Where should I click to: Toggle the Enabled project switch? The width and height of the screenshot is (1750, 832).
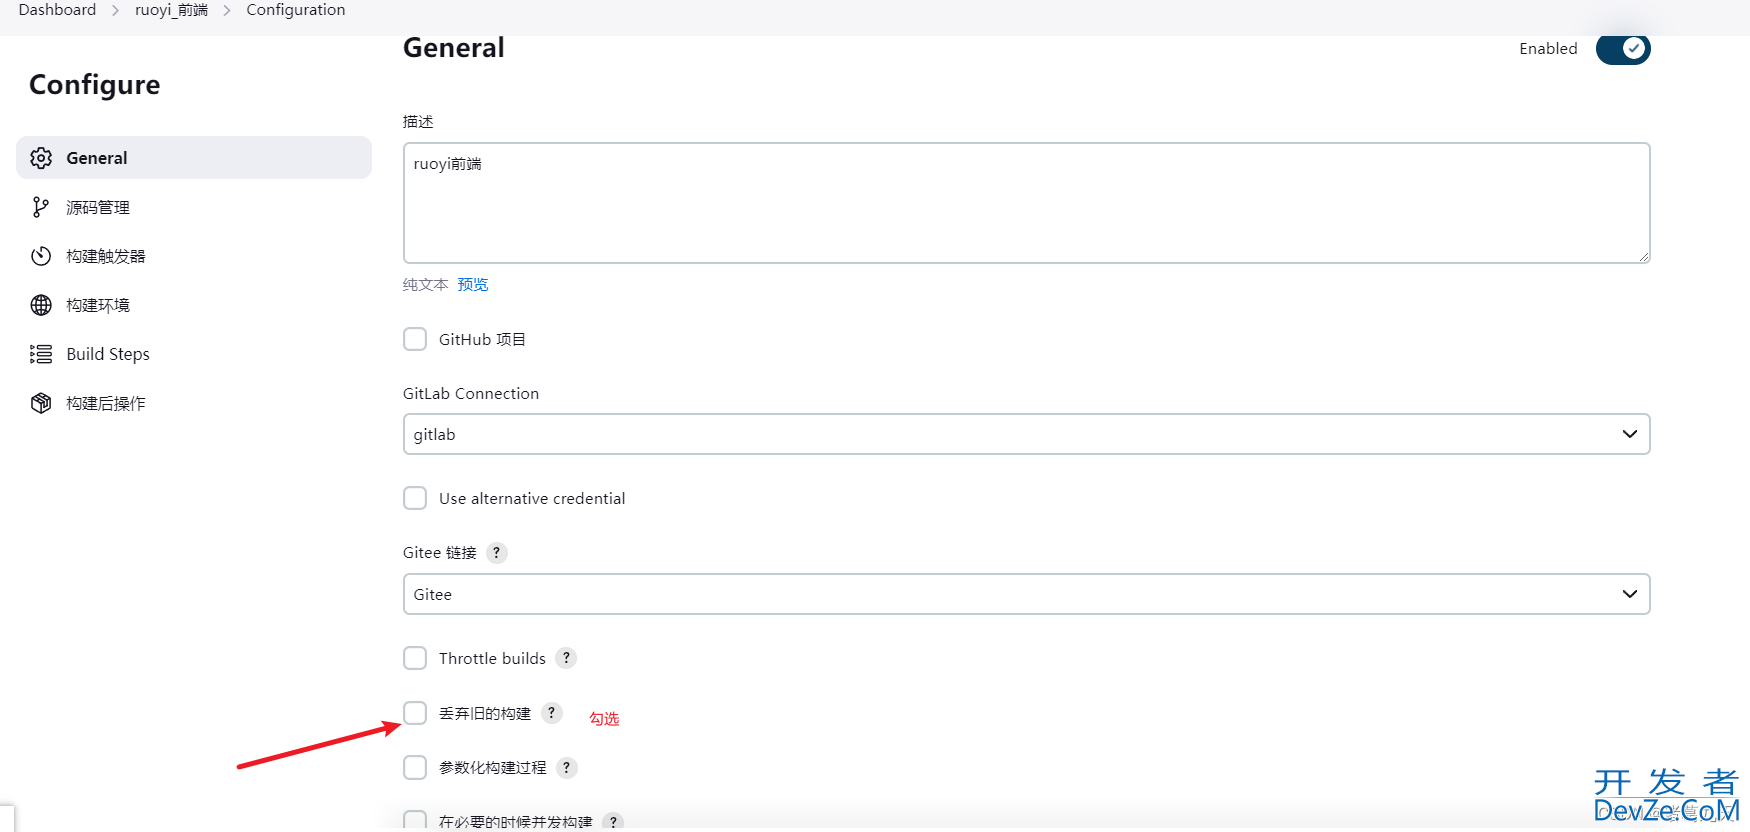tap(1623, 48)
